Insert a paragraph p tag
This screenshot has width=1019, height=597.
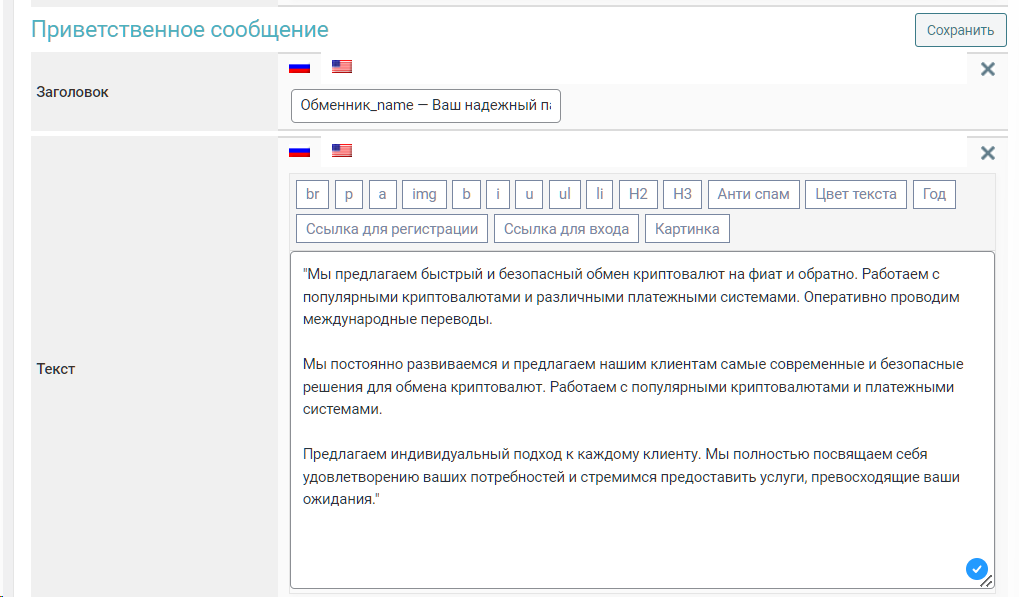(348, 194)
